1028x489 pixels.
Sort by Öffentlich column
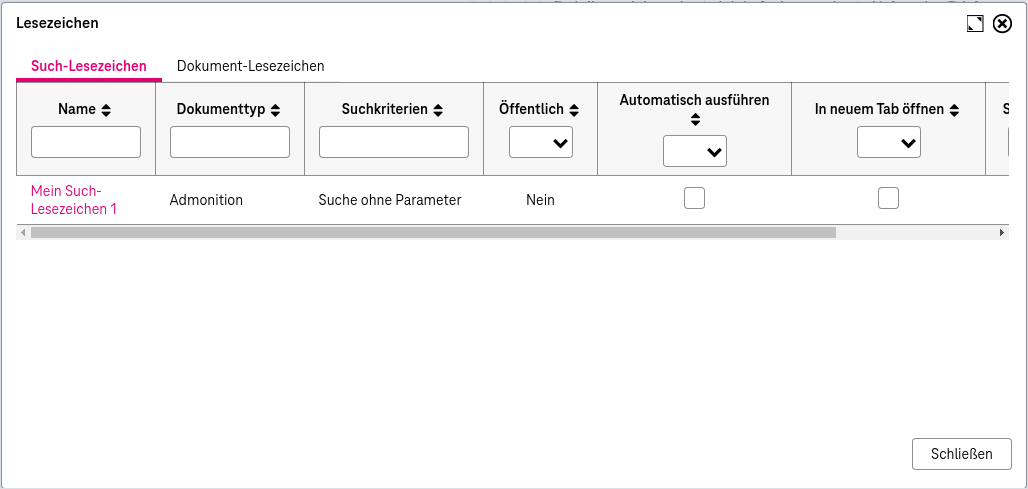[574, 110]
